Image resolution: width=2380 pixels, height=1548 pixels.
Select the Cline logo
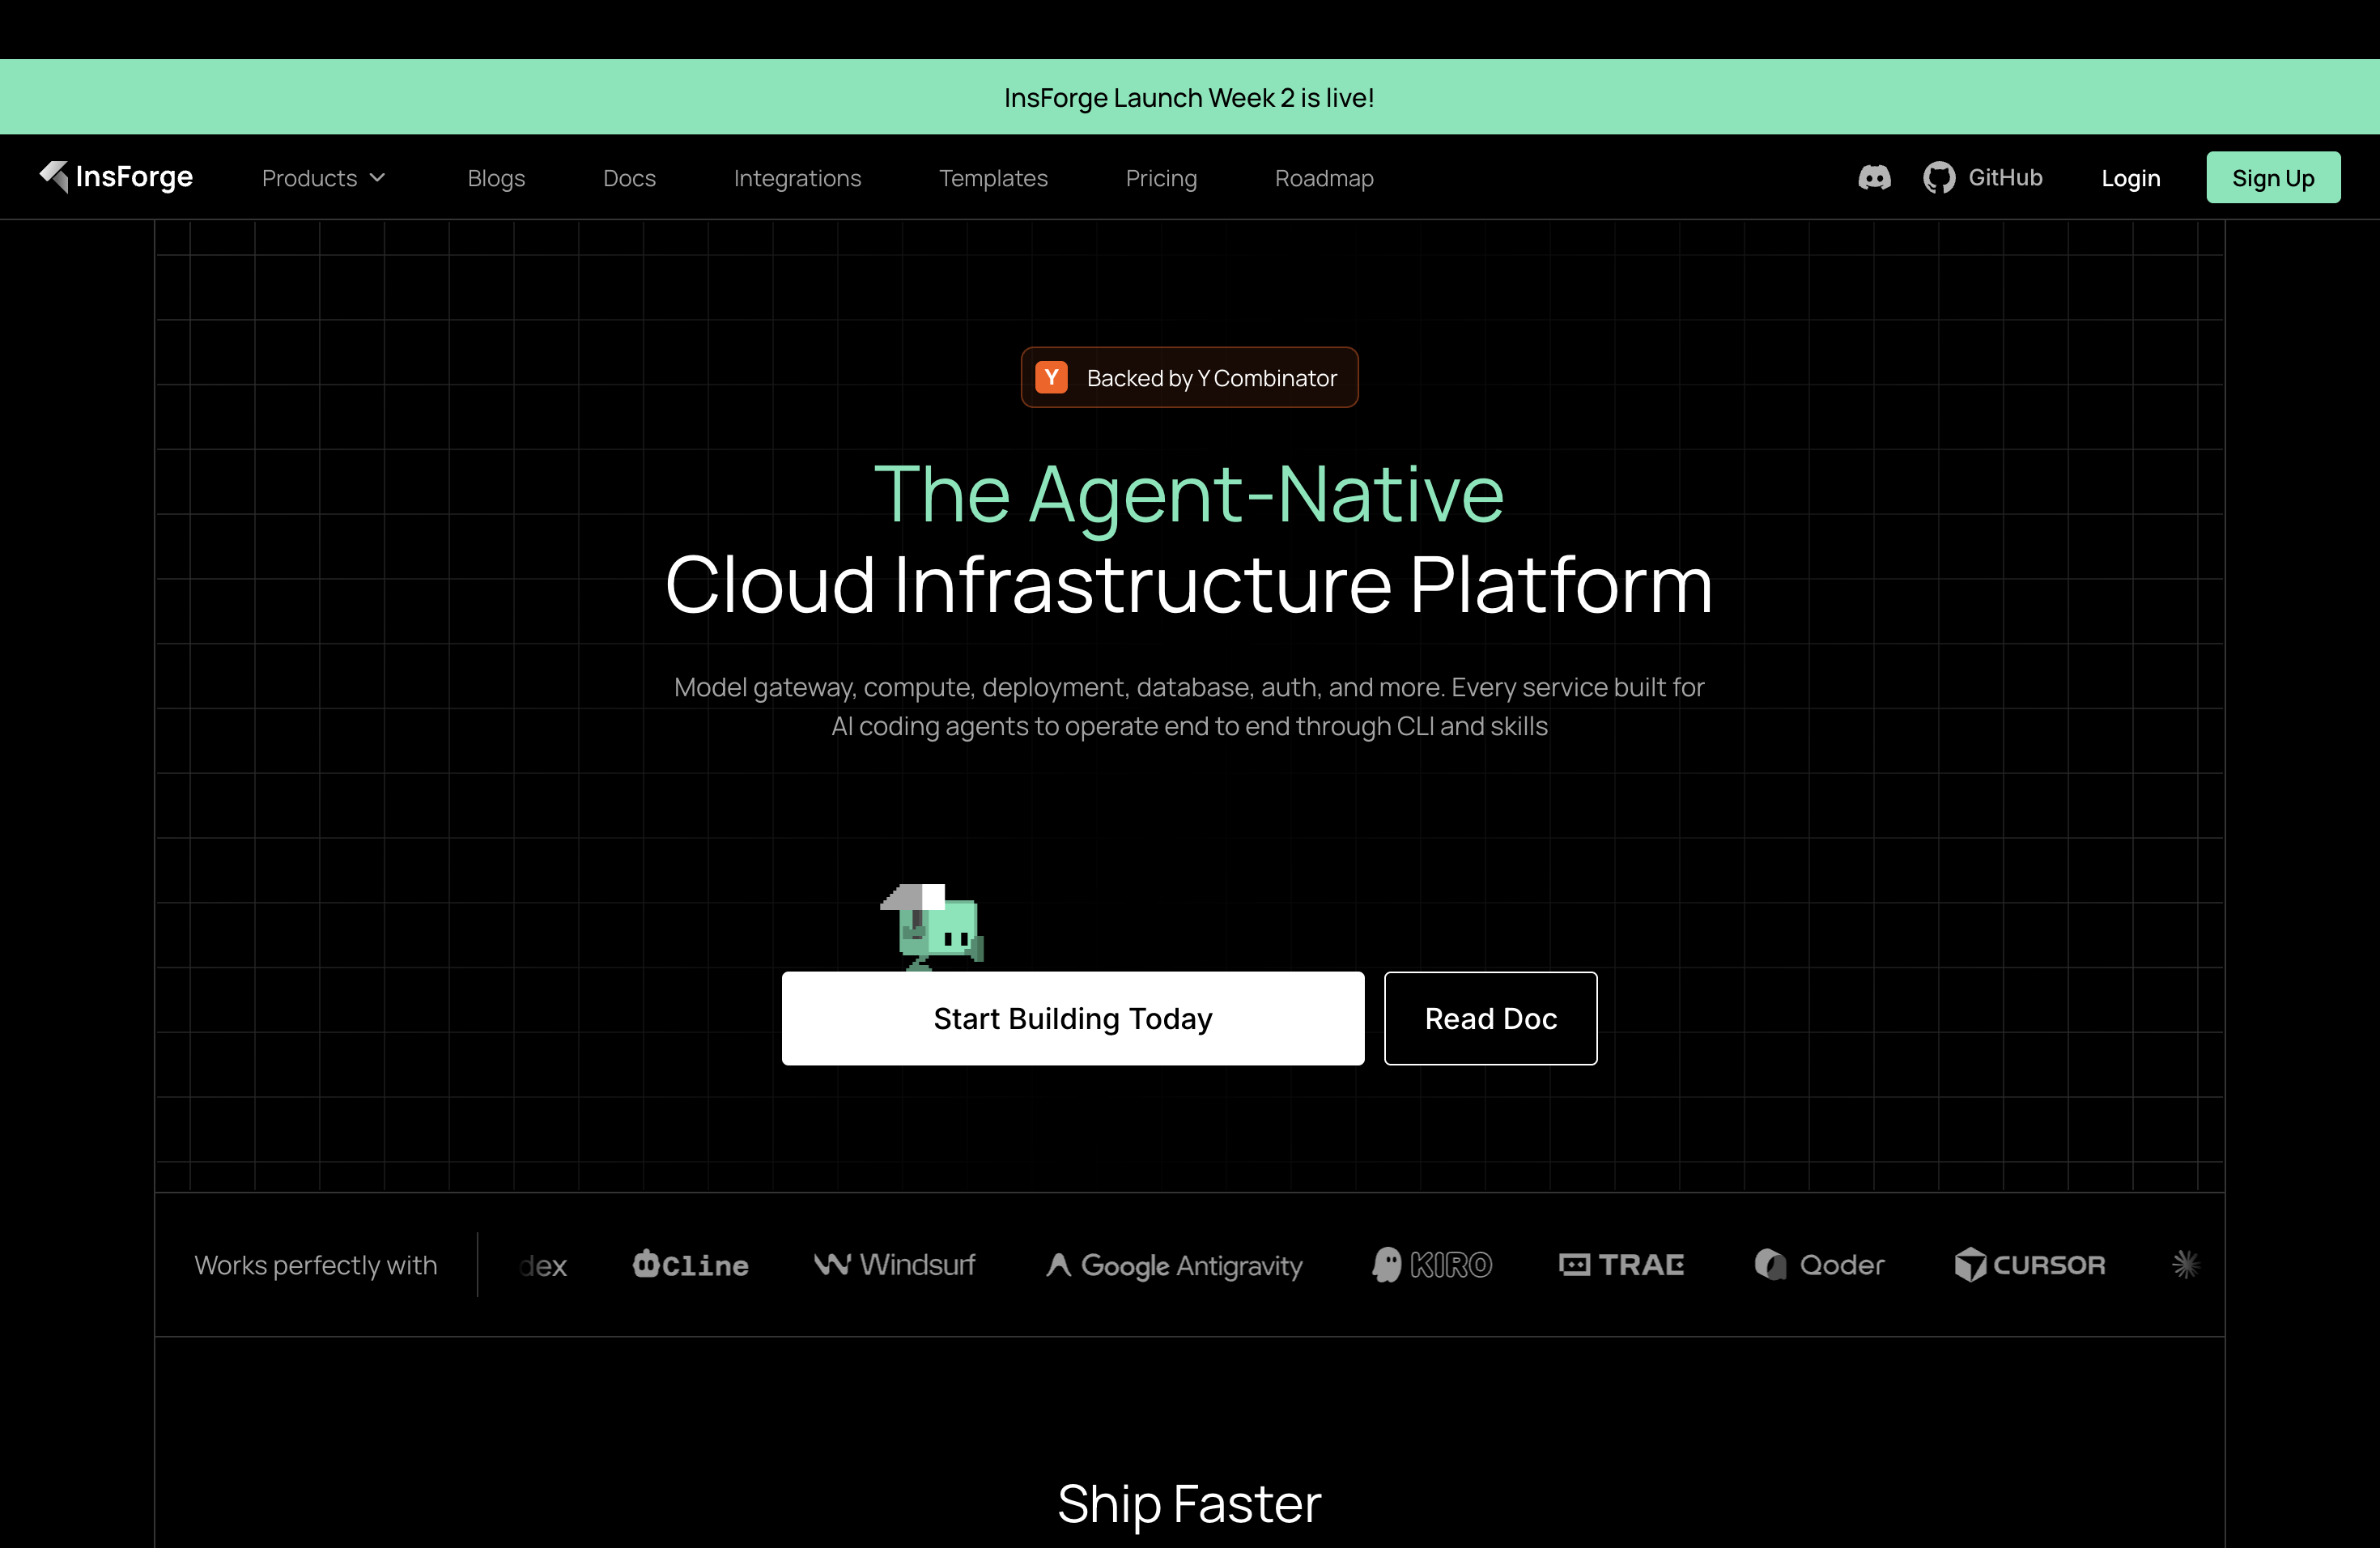pos(690,1265)
